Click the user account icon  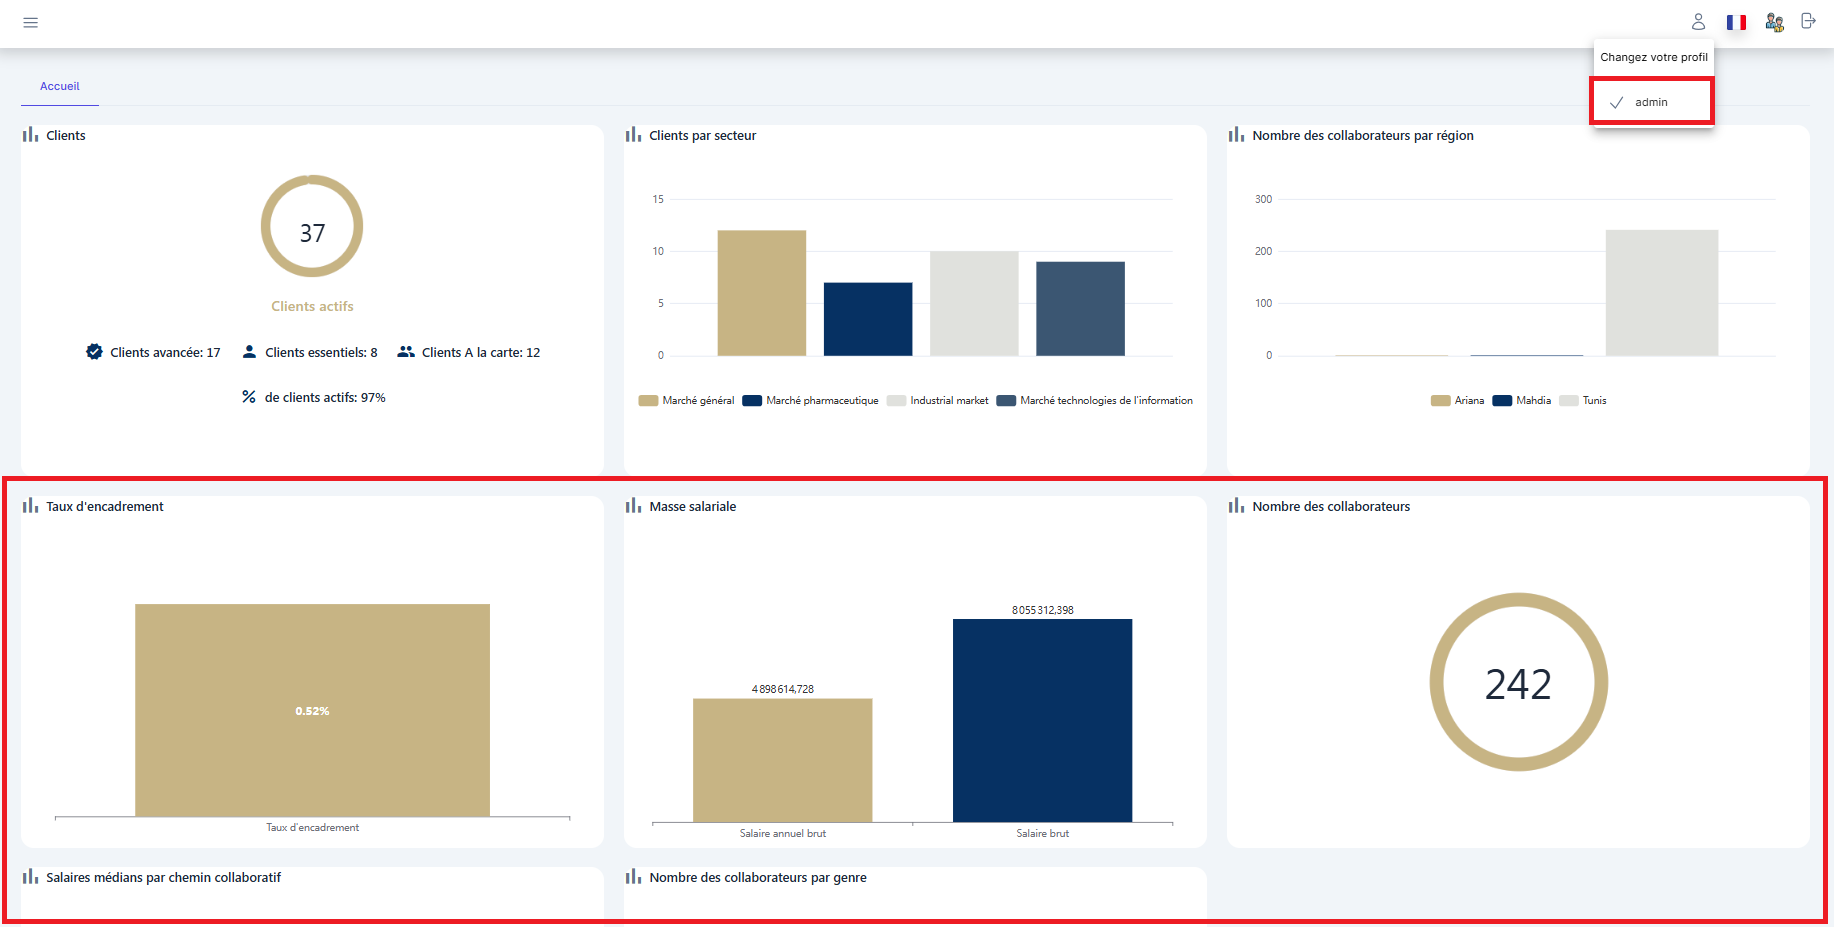click(x=1698, y=22)
